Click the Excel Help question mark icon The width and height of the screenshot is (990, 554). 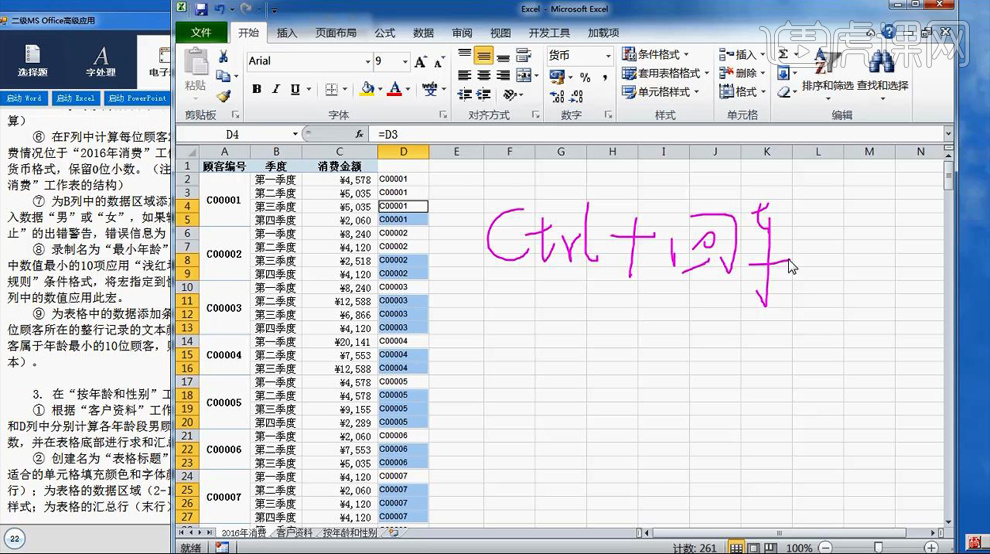[x=889, y=32]
